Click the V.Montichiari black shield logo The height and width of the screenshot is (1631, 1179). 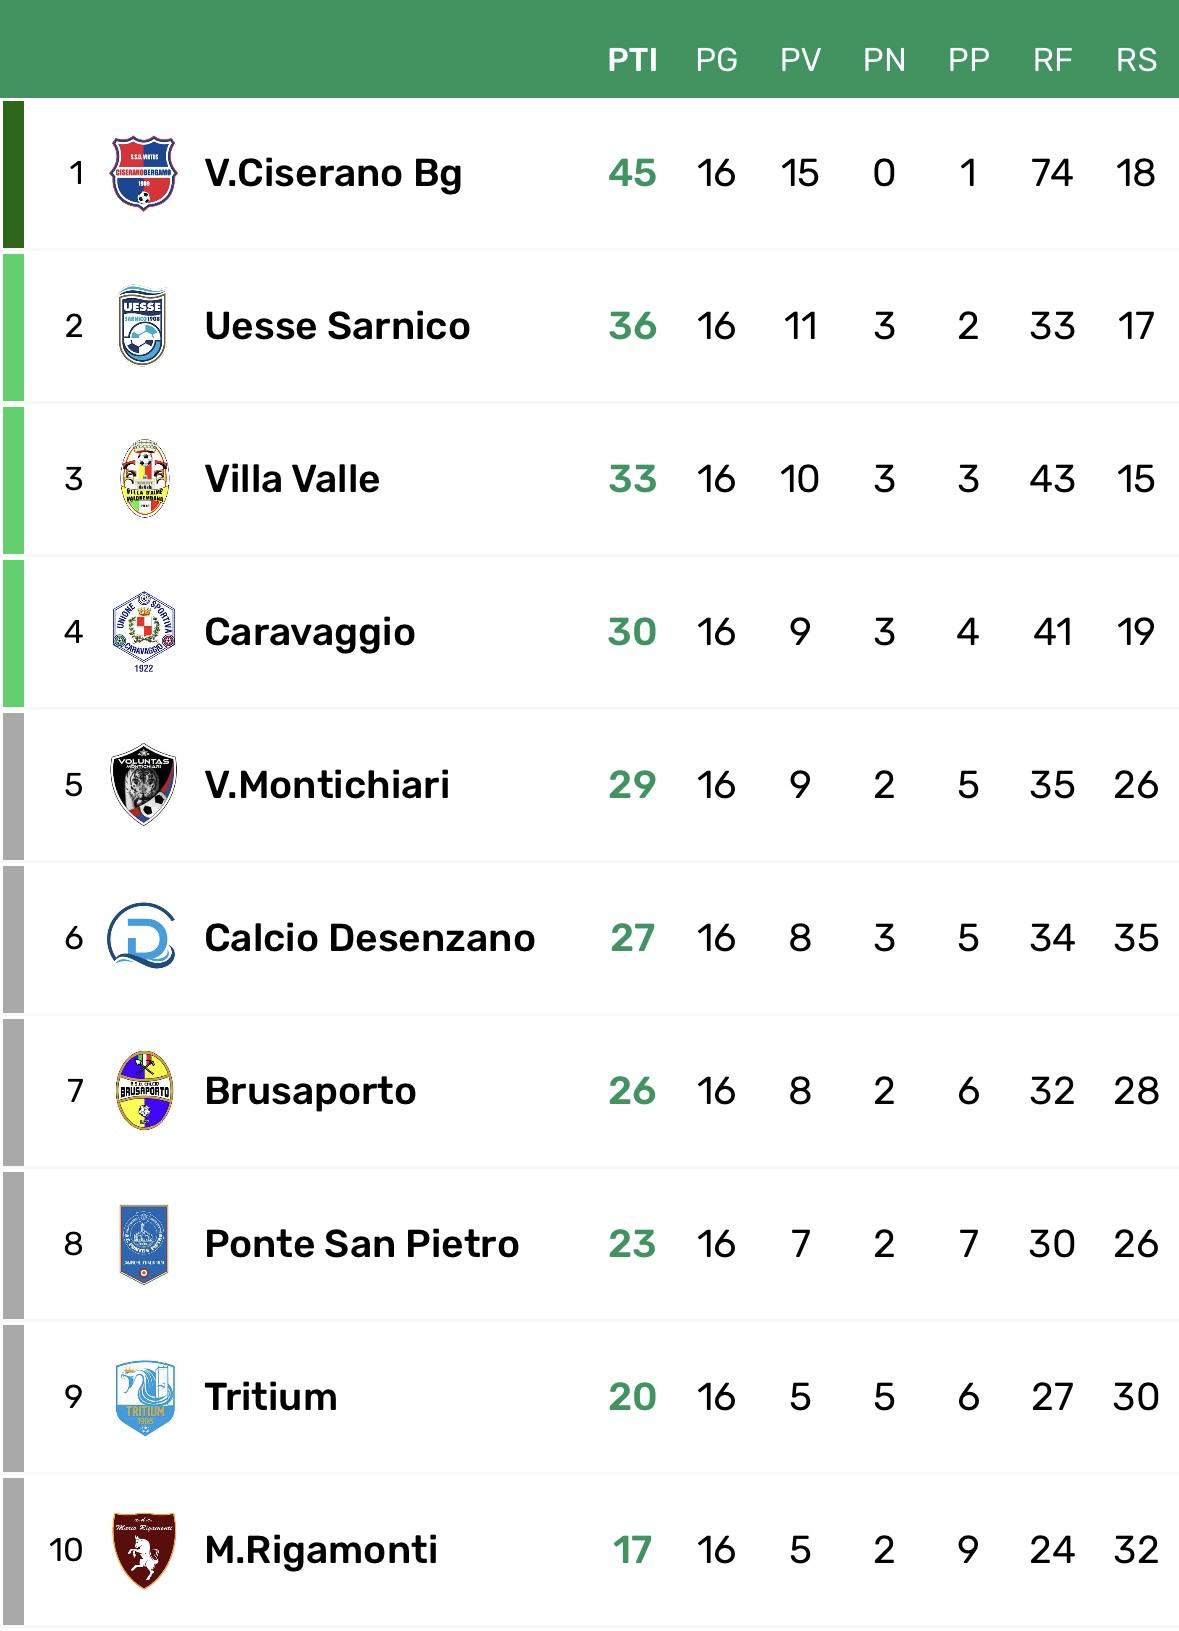click(x=144, y=784)
